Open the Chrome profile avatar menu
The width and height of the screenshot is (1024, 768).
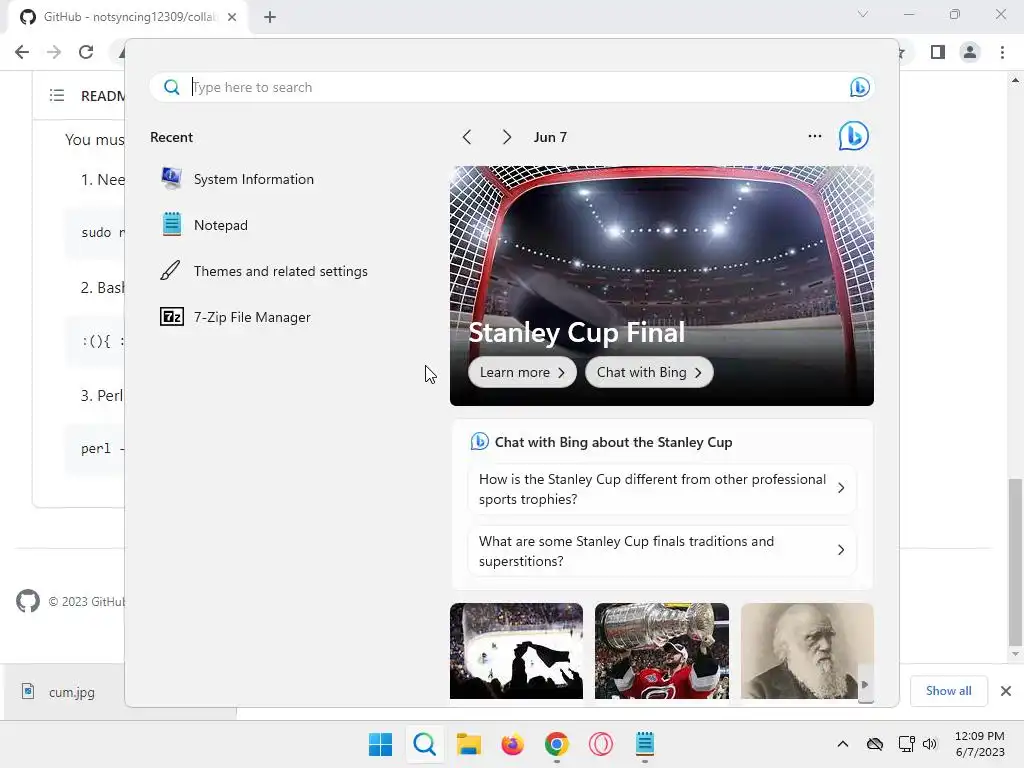click(x=970, y=52)
